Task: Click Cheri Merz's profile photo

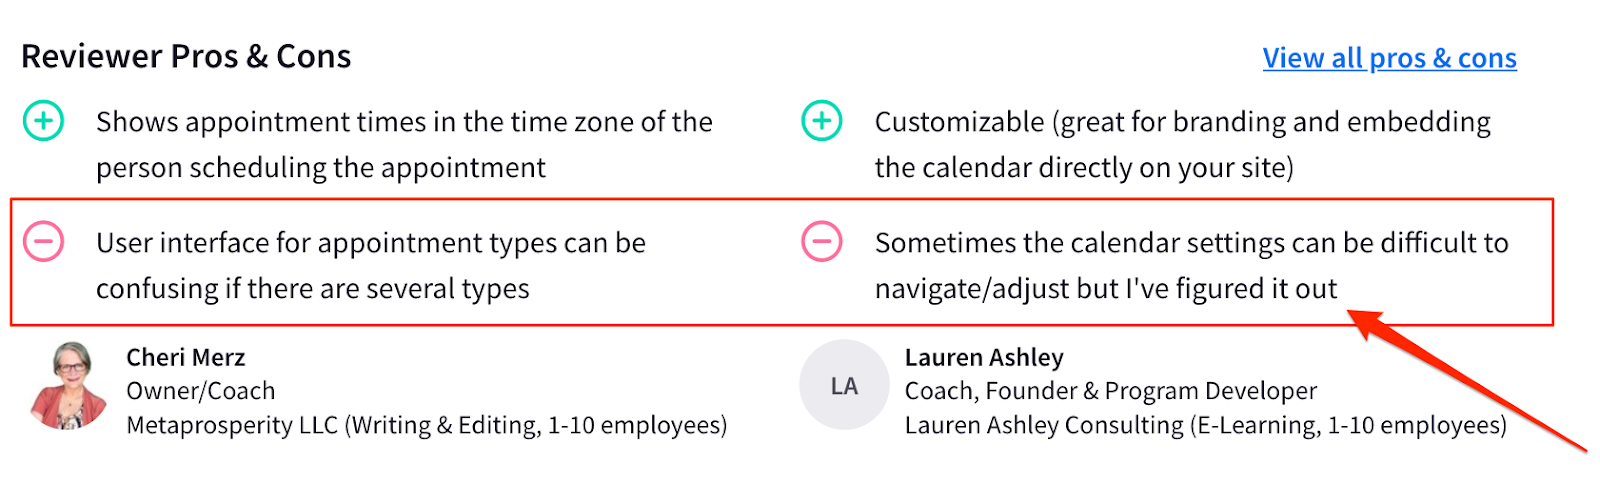Action: (70, 387)
